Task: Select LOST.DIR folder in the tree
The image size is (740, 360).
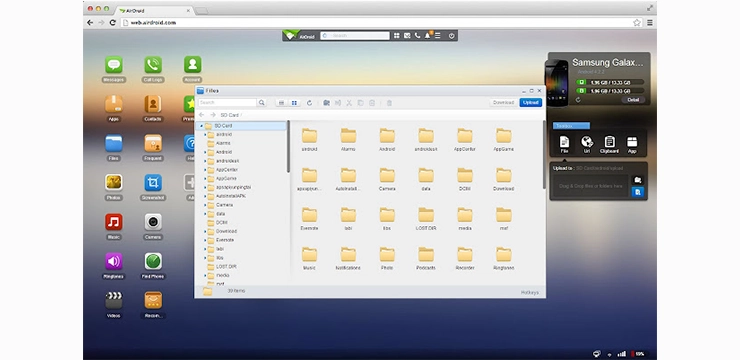Action: point(226,266)
